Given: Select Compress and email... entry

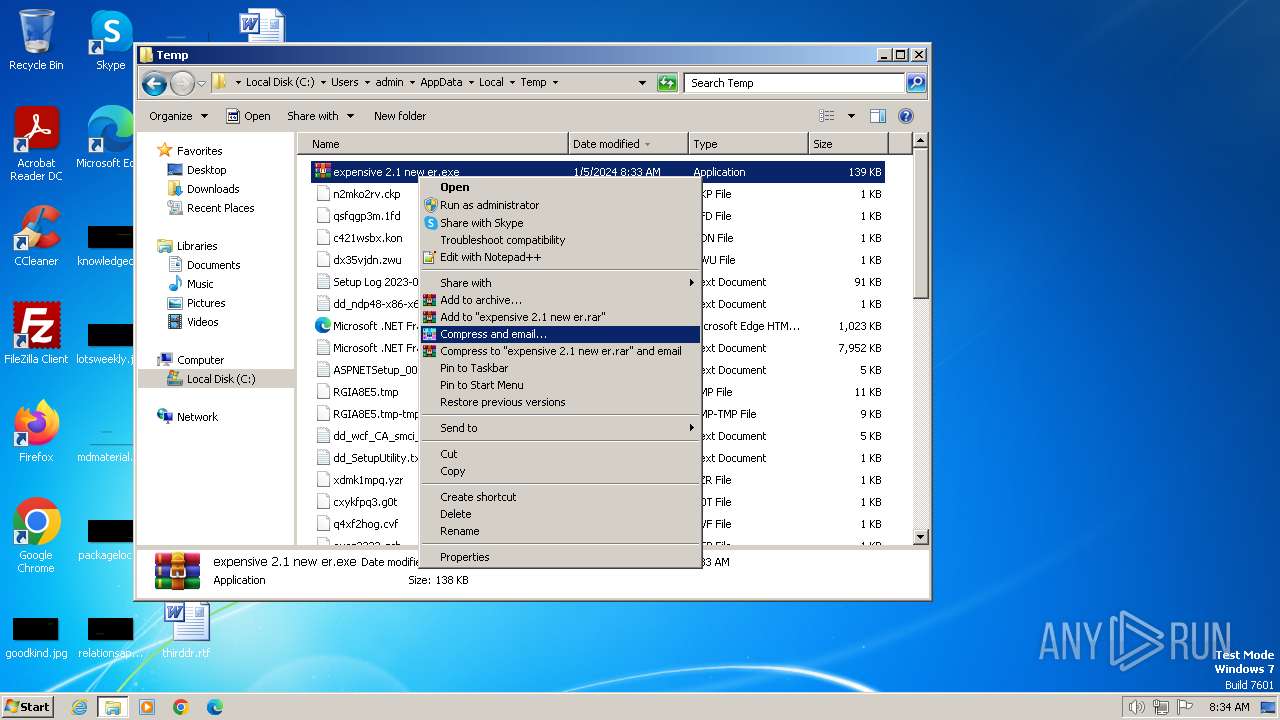Looking at the screenshot, I should point(560,334).
